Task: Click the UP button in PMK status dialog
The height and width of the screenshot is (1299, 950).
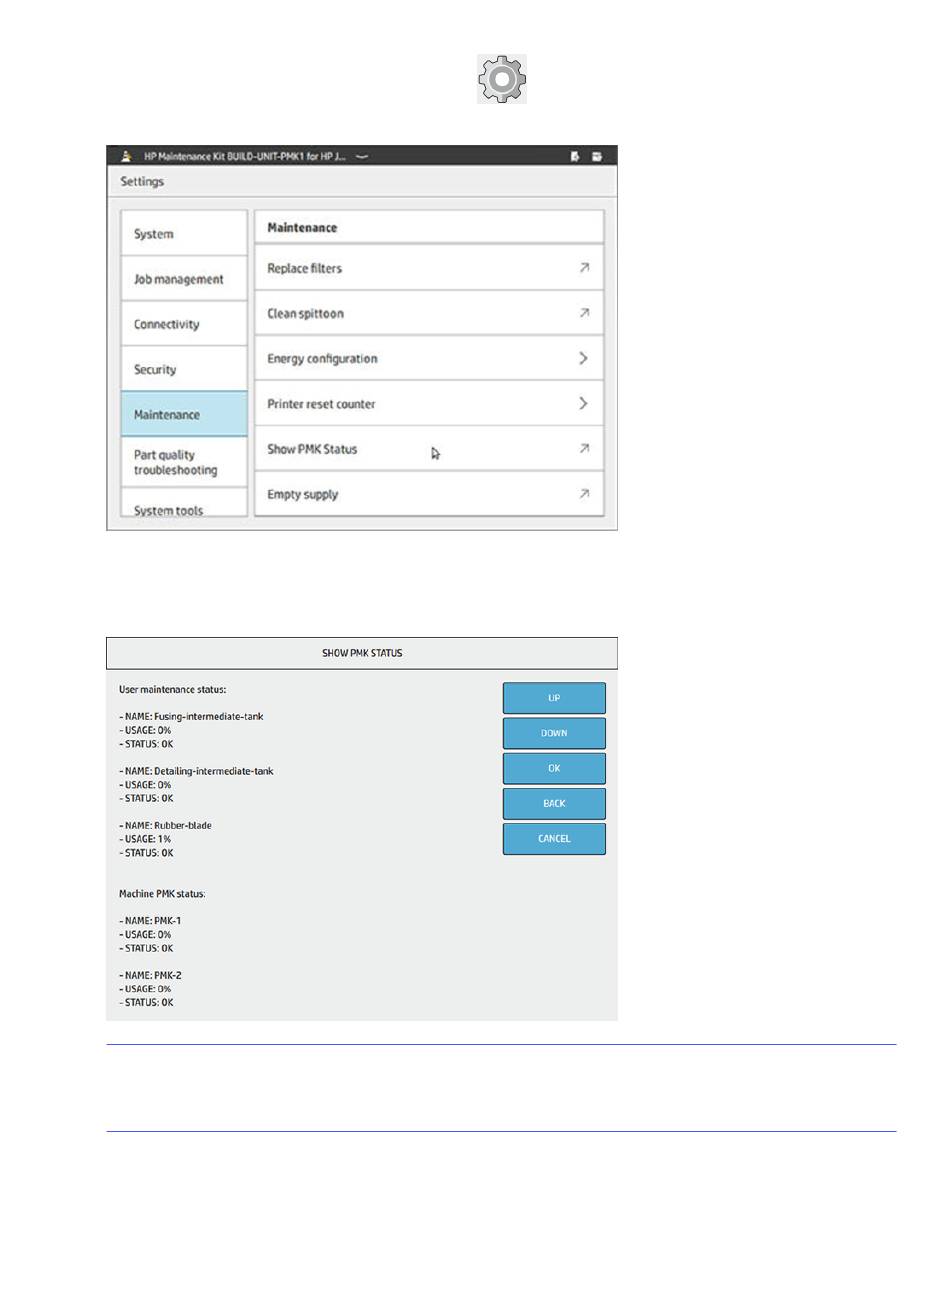Action: pos(554,698)
